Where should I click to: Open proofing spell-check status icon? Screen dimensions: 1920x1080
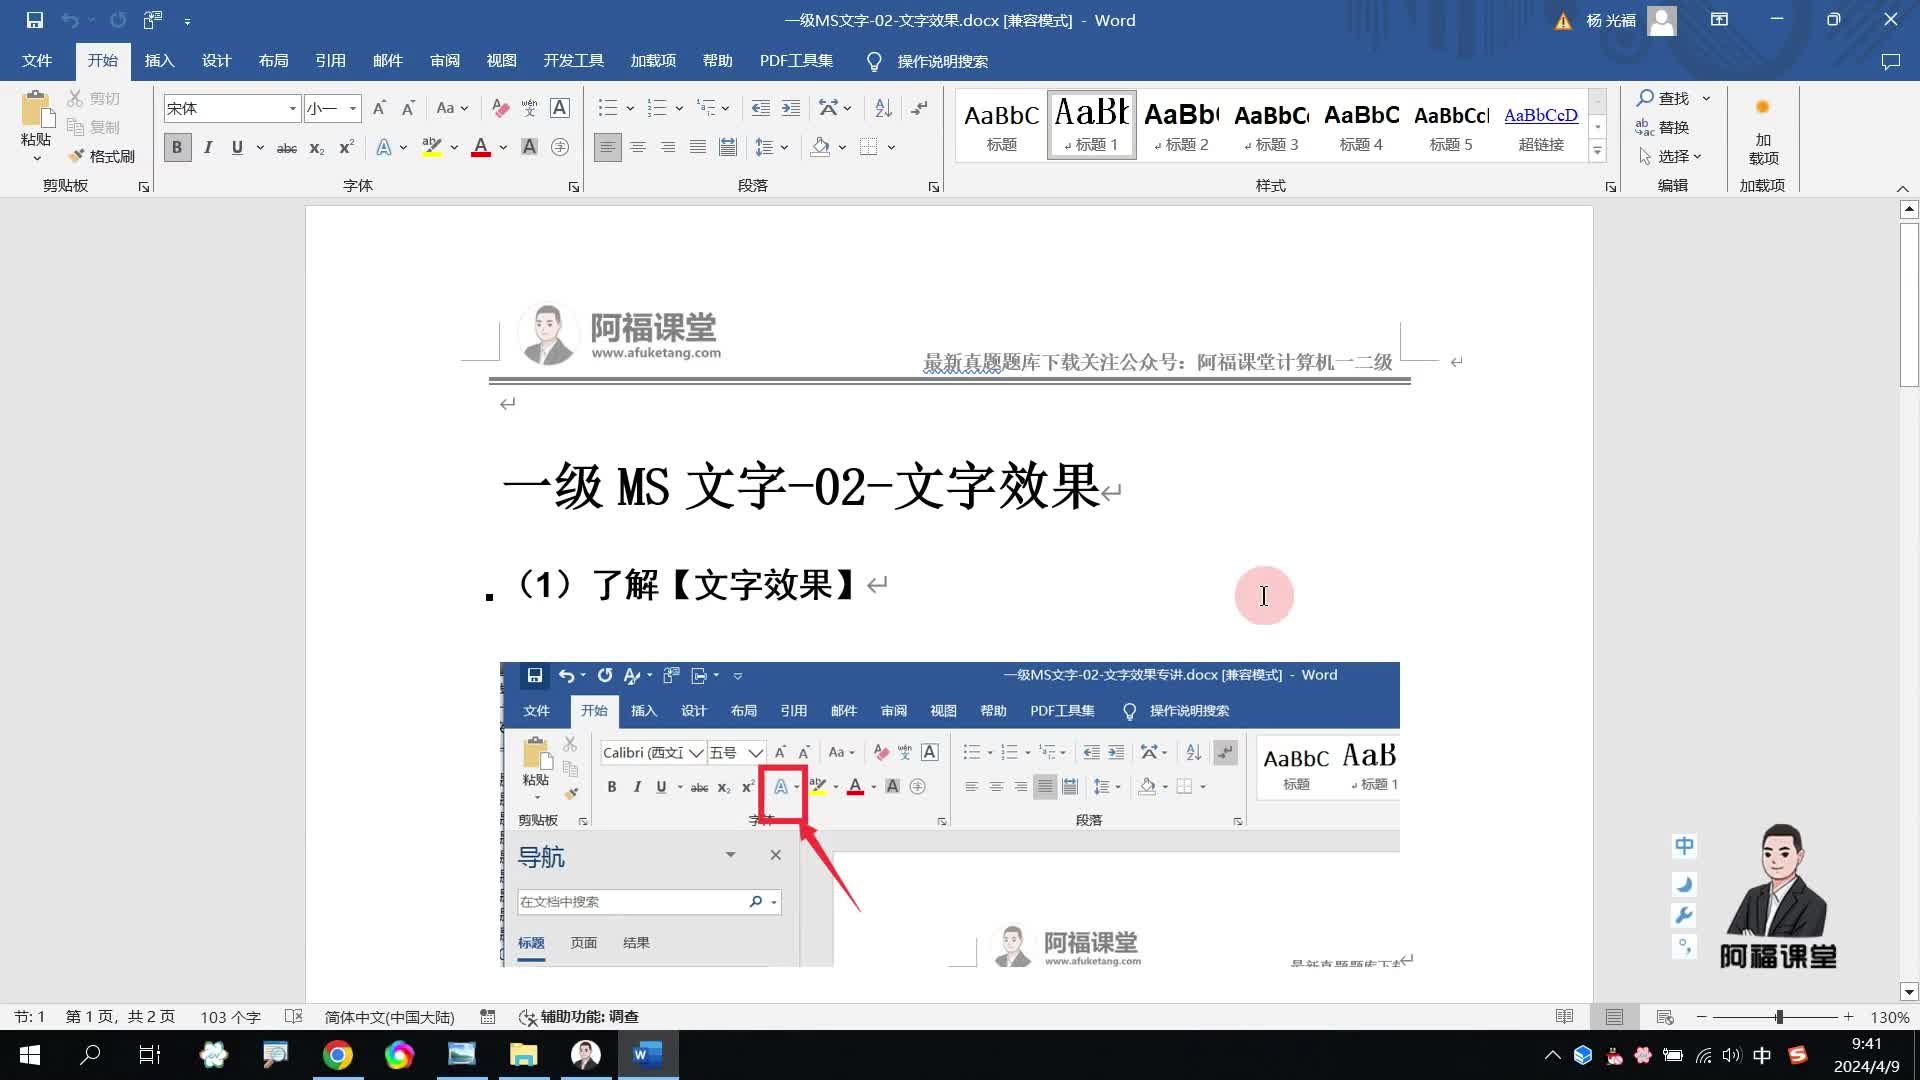point(293,1017)
